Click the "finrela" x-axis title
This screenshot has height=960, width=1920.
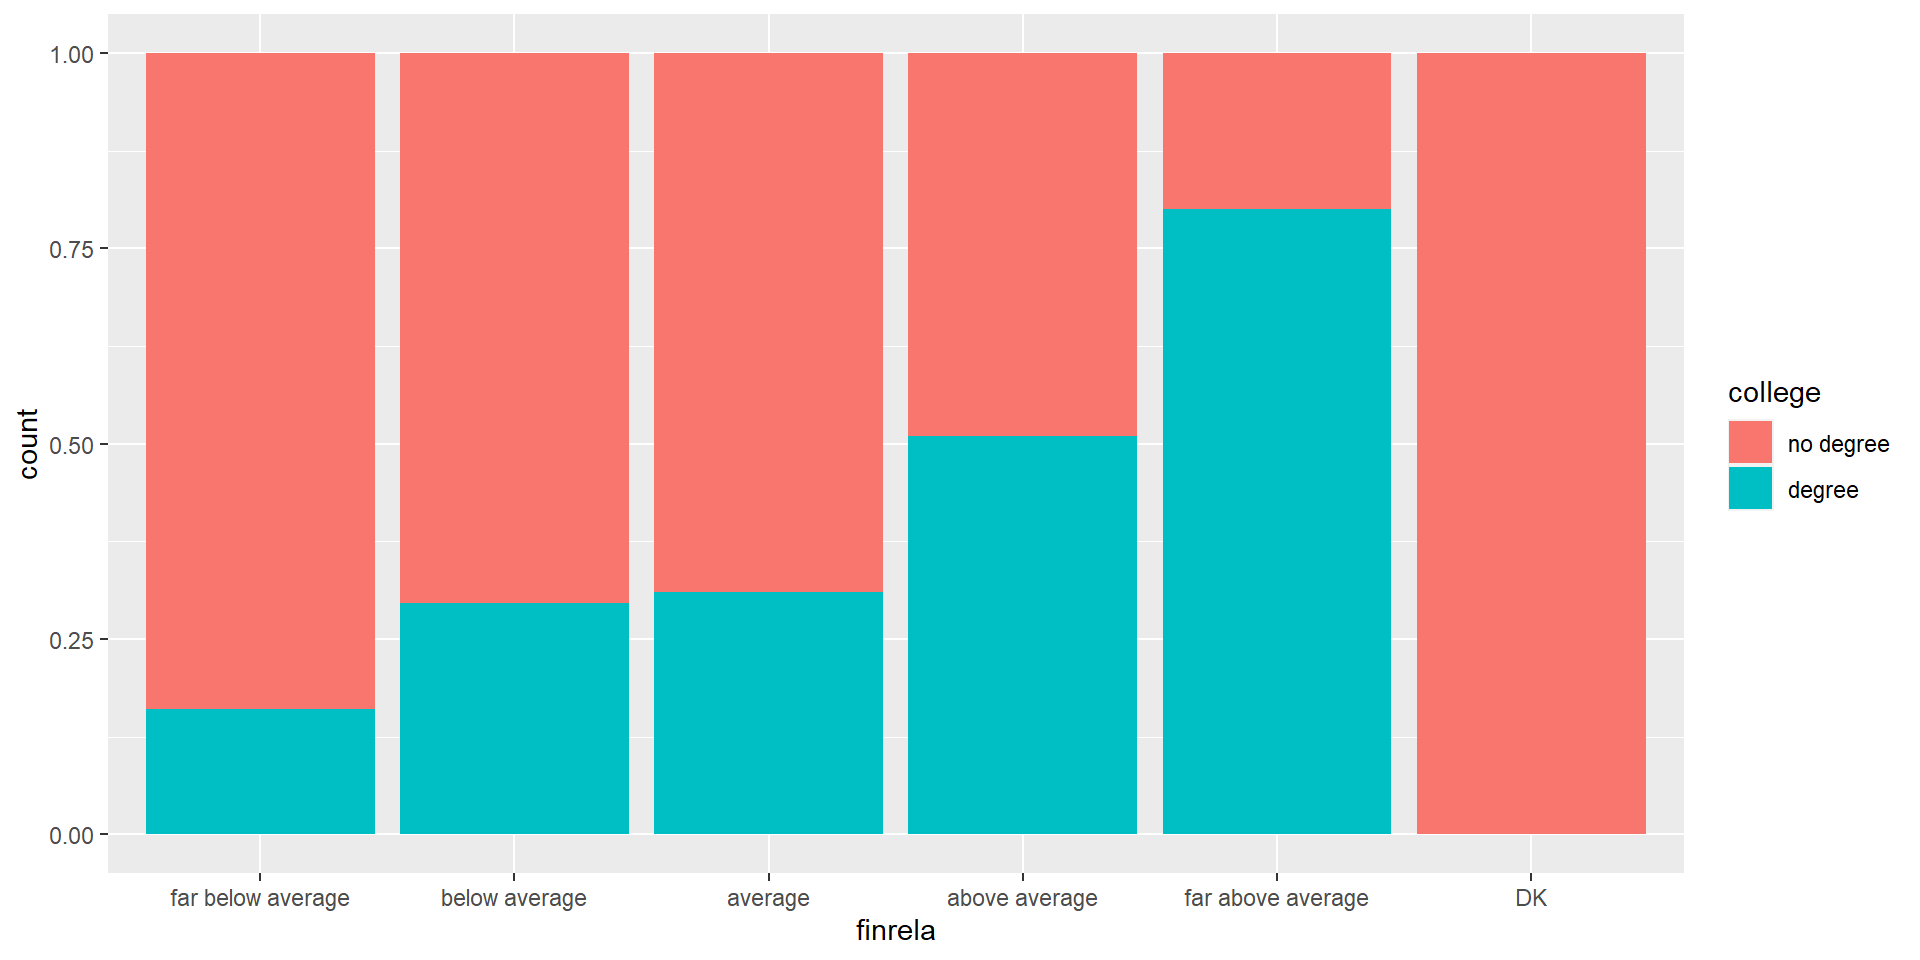(895, 931)
